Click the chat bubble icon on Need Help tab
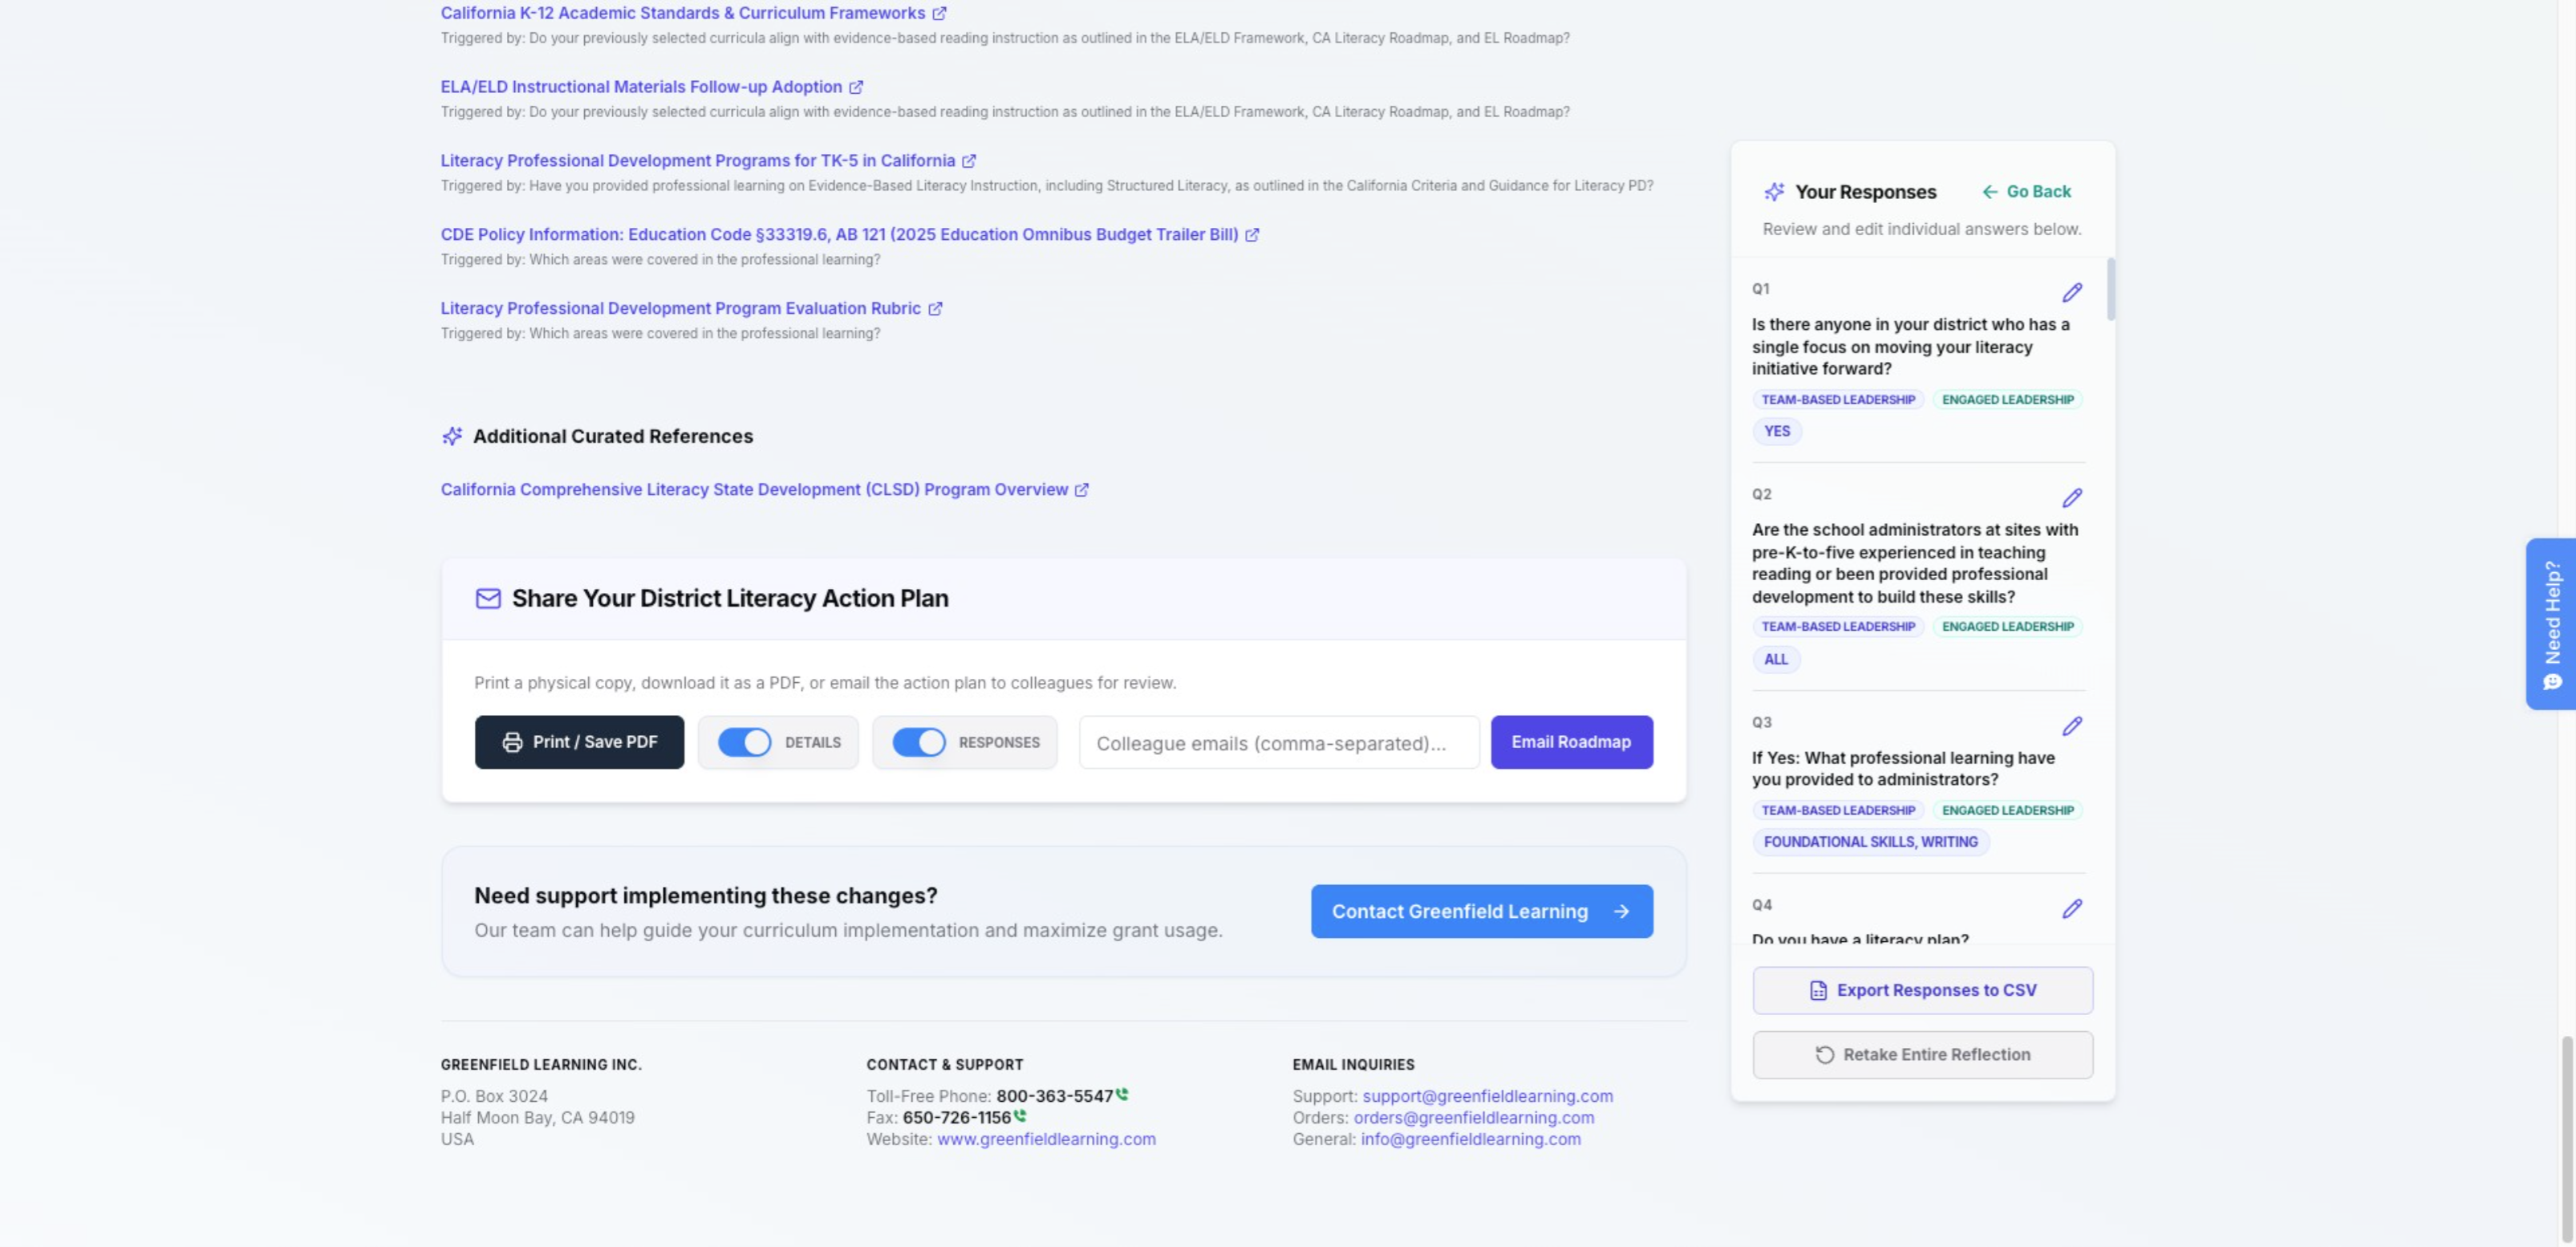This screenshot has height=1247, width=2576. [2553, 682]
